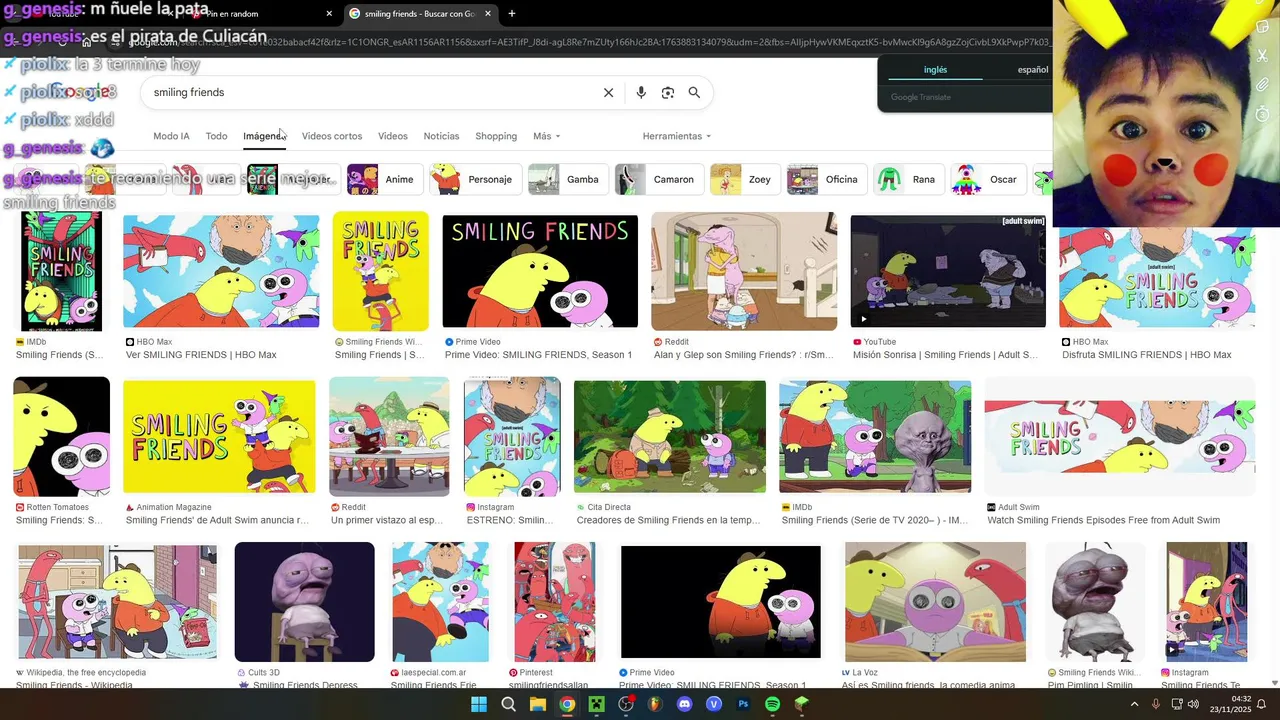Open the Cita Directa forest scene thumbnail
This screenshot has height=720, width=1280.
670,437
